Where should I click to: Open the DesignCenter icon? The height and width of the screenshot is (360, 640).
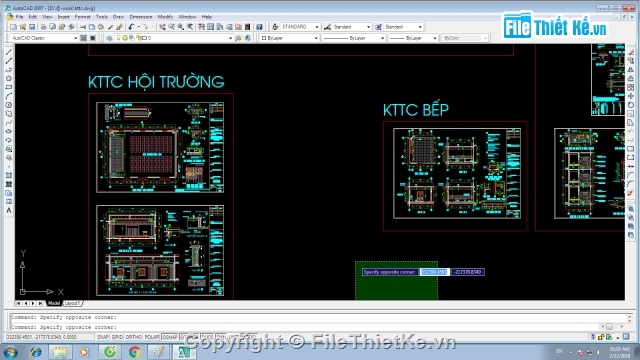coord(211,27)
